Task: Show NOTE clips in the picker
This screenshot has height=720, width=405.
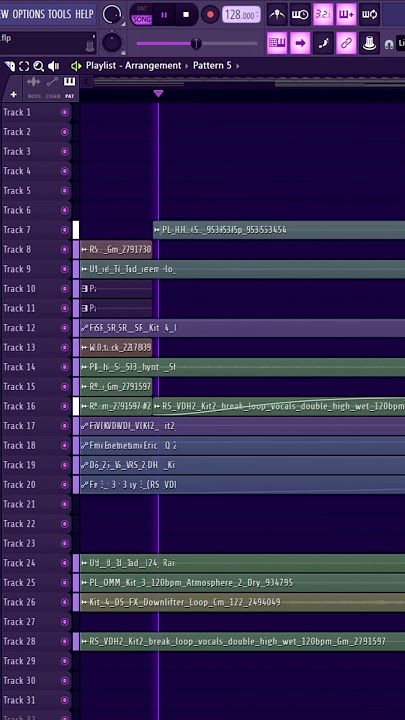Action: click(x=34, y=88)
